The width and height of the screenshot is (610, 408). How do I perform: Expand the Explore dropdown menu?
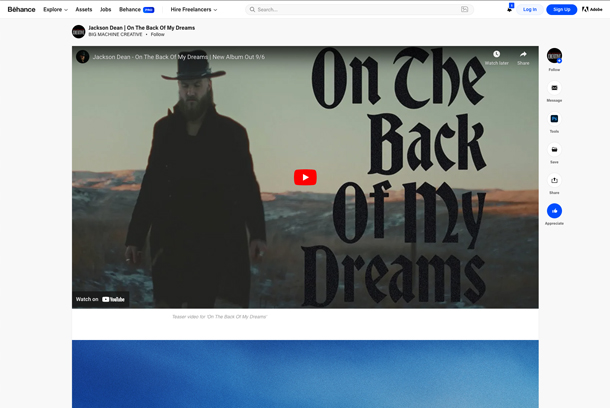(x=55, y=9)
